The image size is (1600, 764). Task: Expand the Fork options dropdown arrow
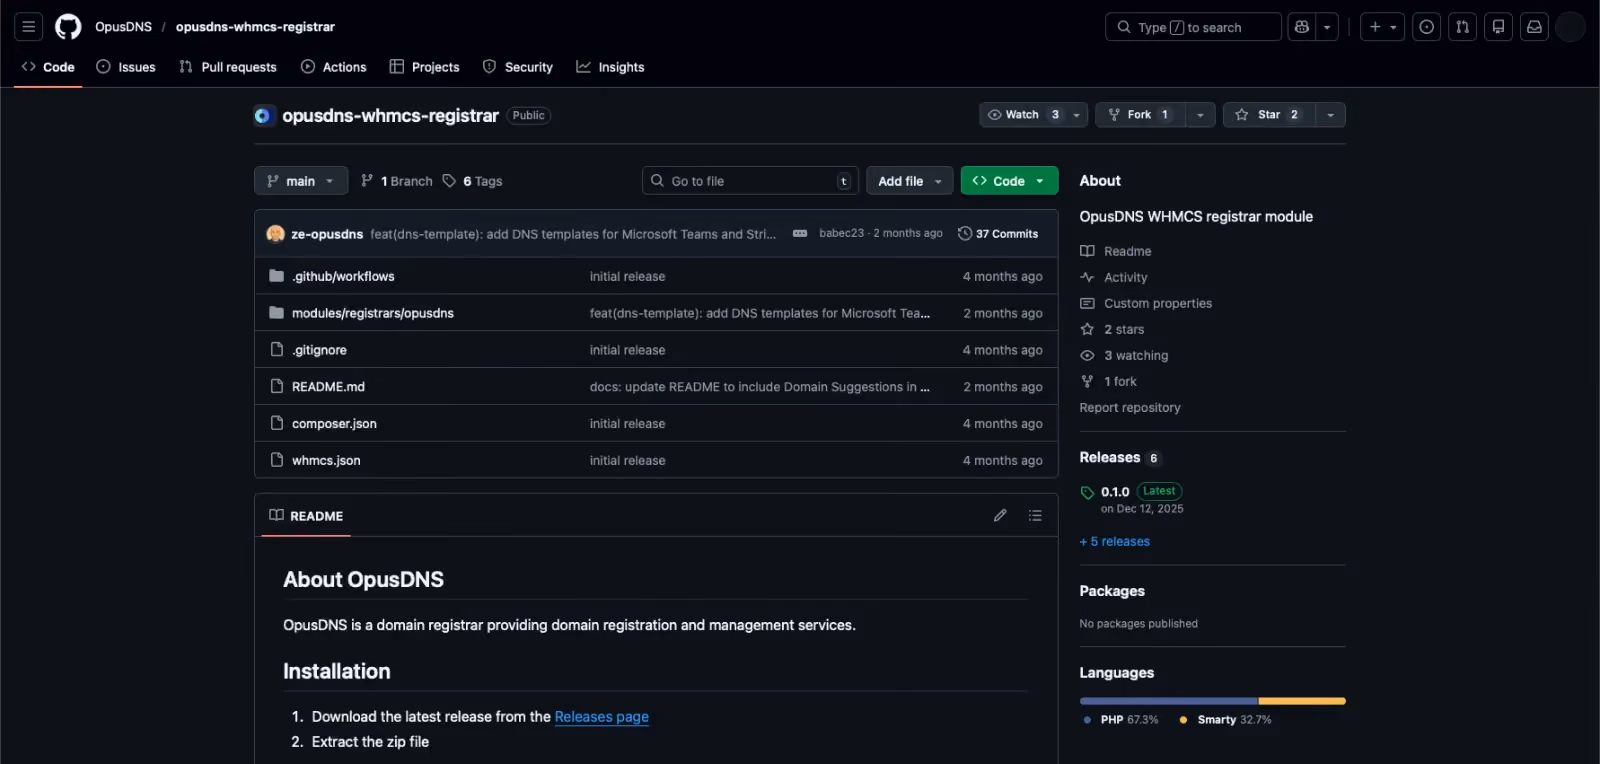[x=1200, y=115]
